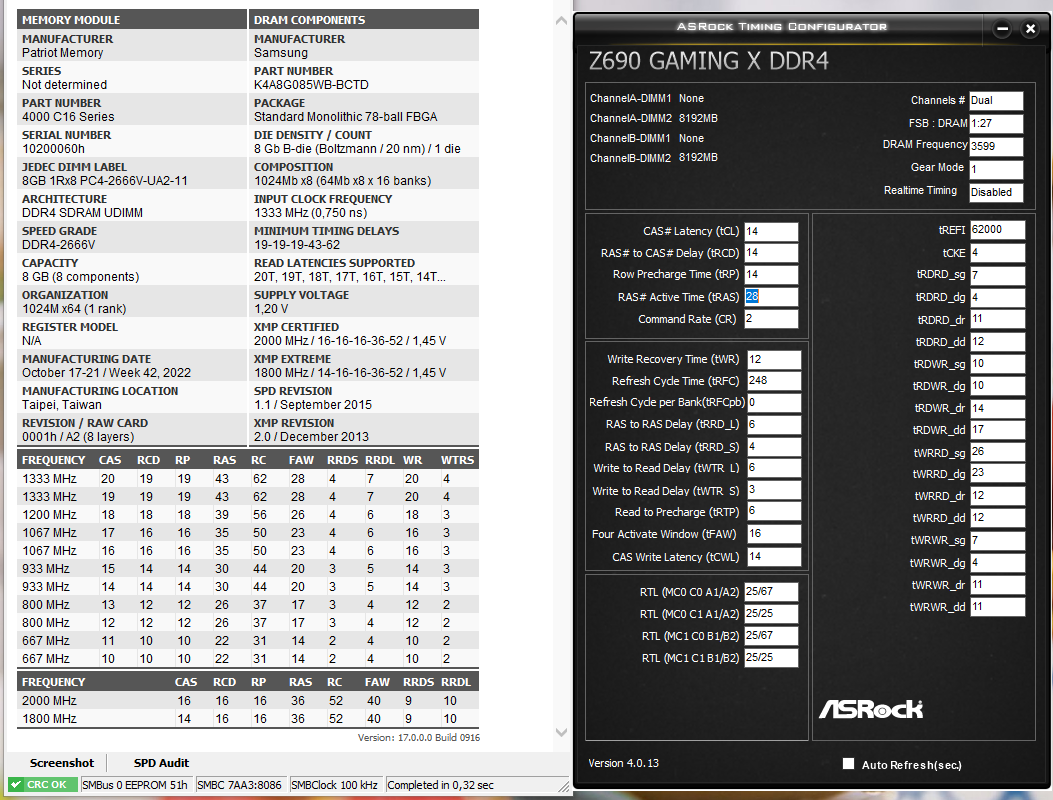Click the FSB : DRAM ratio field
This screenshot has width=1053, height=800.
pos(996,124)
